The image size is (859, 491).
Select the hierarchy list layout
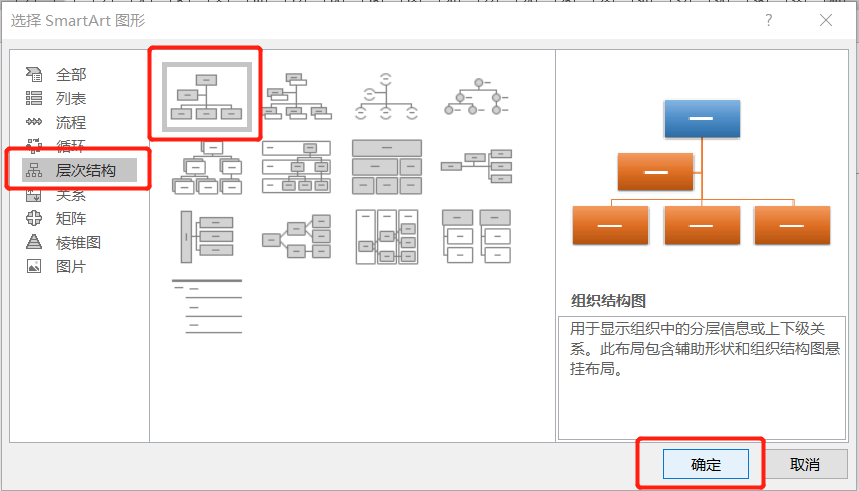pos(476,236)
